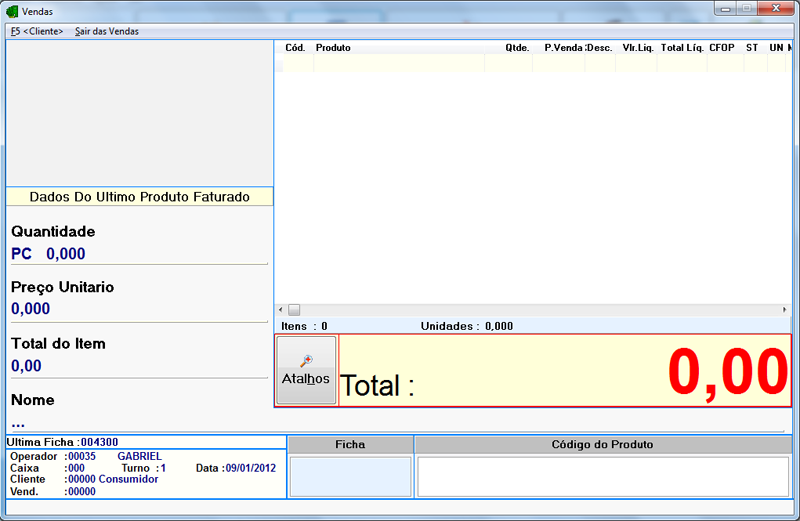Viewport: 800px width, 521px height.
Task: Click the Atalhos shortcuts button
Action: [306, 370]
